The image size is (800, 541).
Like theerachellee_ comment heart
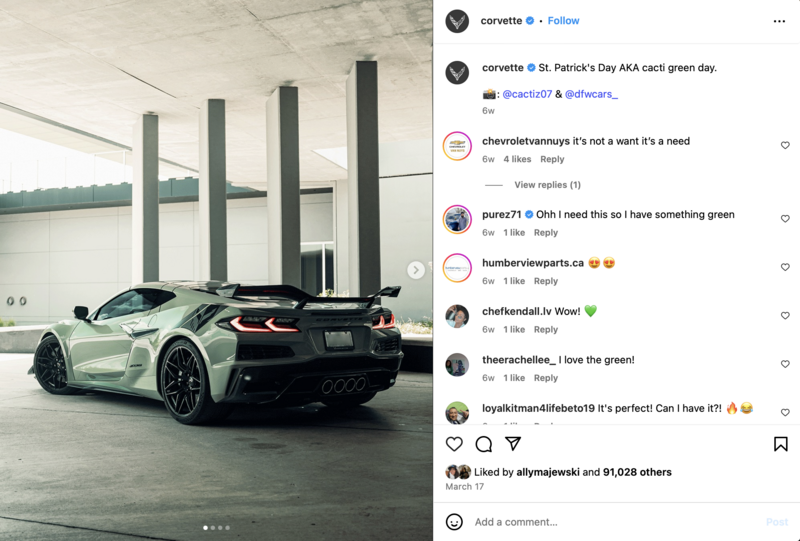785,364
